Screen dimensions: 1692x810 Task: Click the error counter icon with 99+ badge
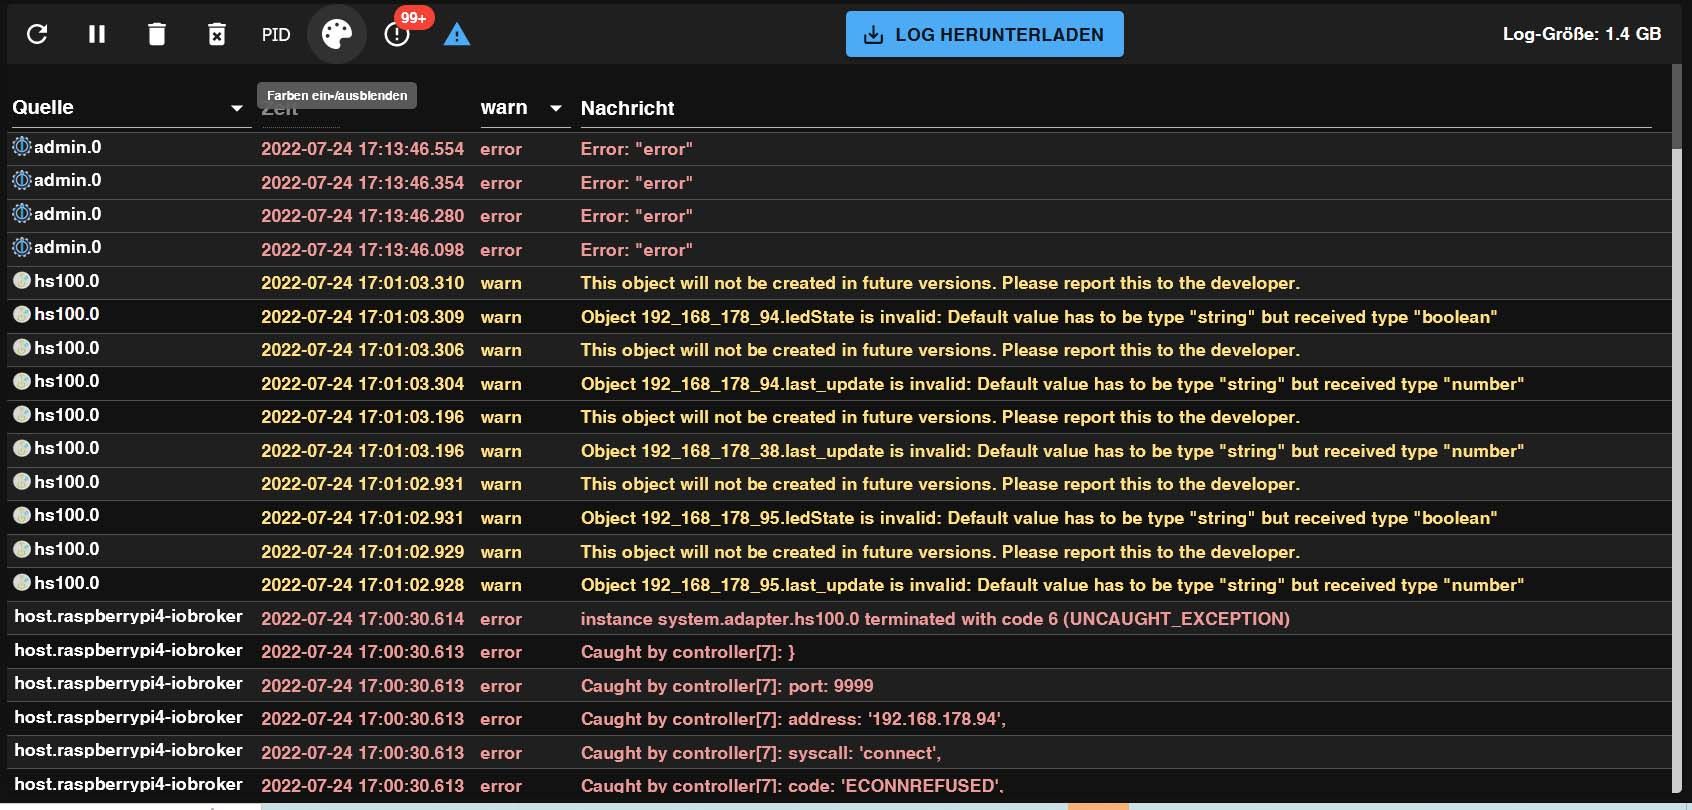coord(397,34)
